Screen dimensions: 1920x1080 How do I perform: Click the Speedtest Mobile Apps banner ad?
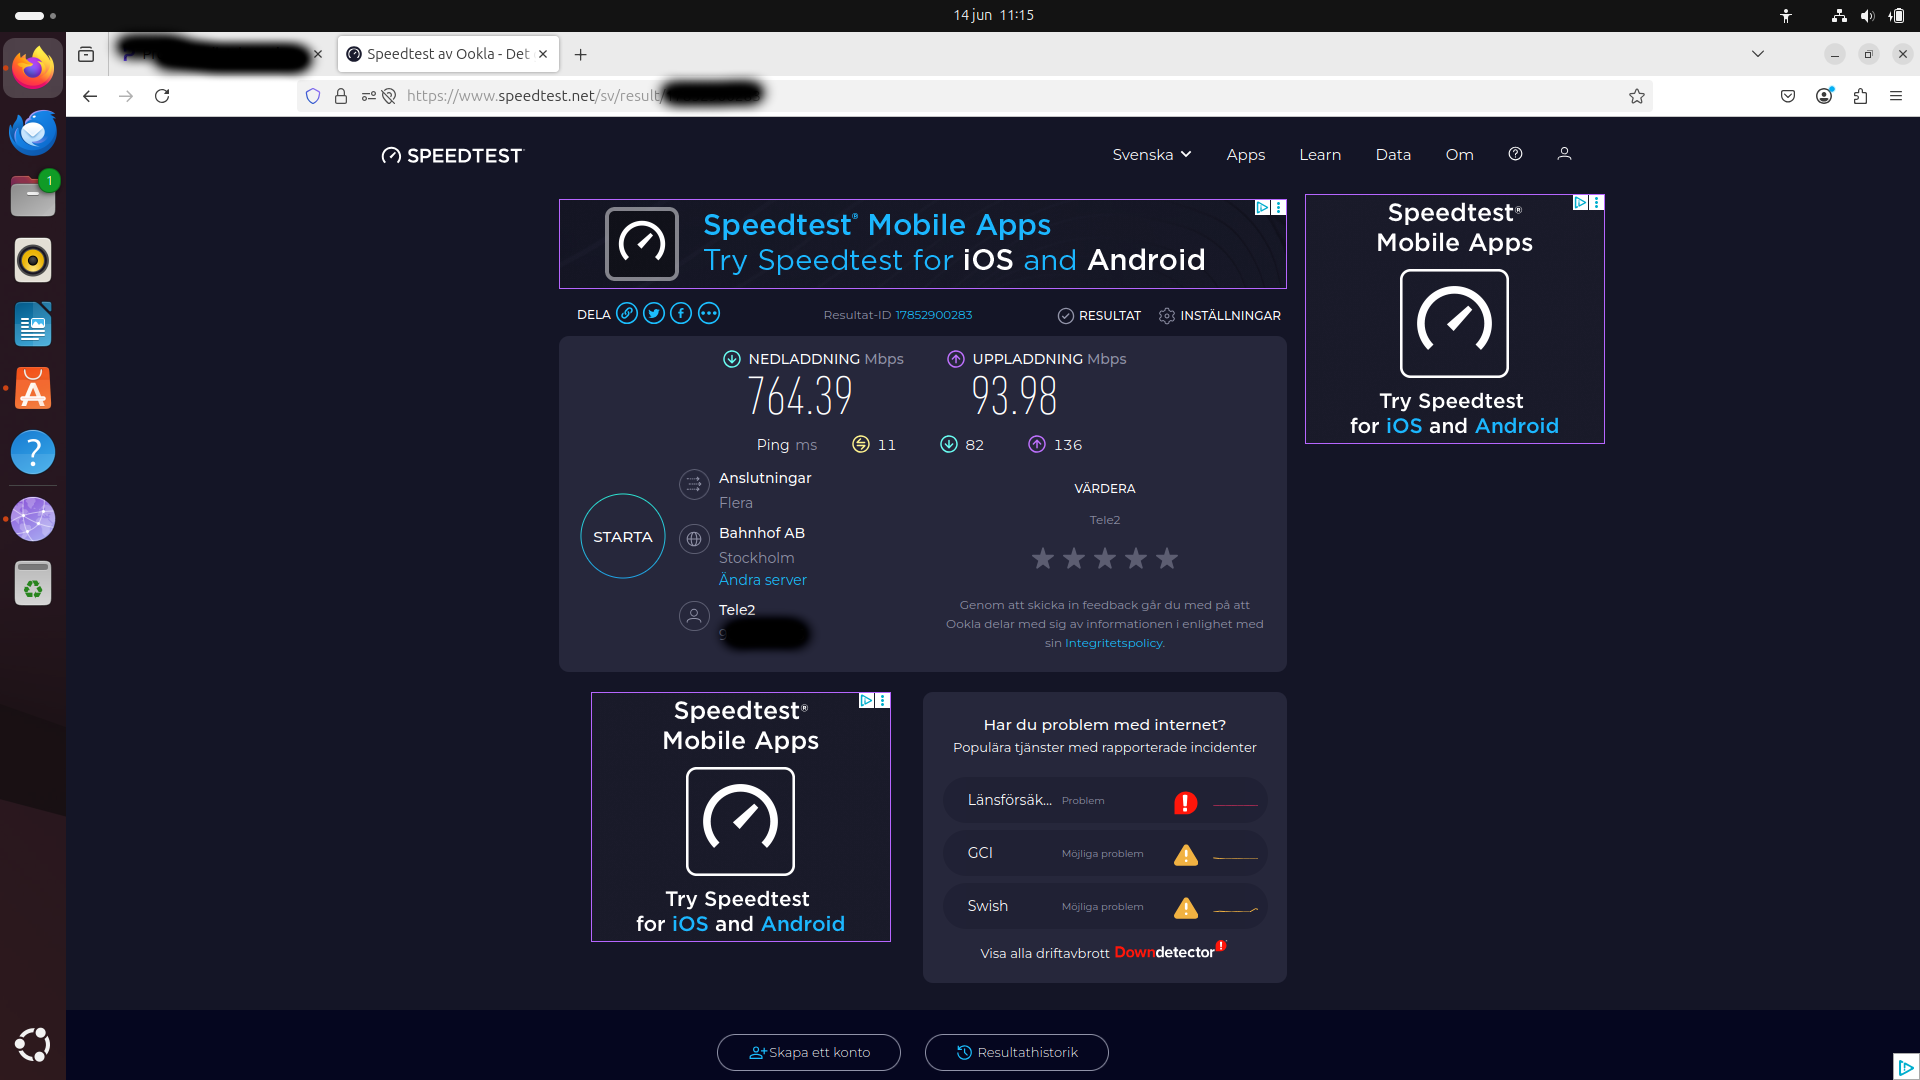coord(923,244)
